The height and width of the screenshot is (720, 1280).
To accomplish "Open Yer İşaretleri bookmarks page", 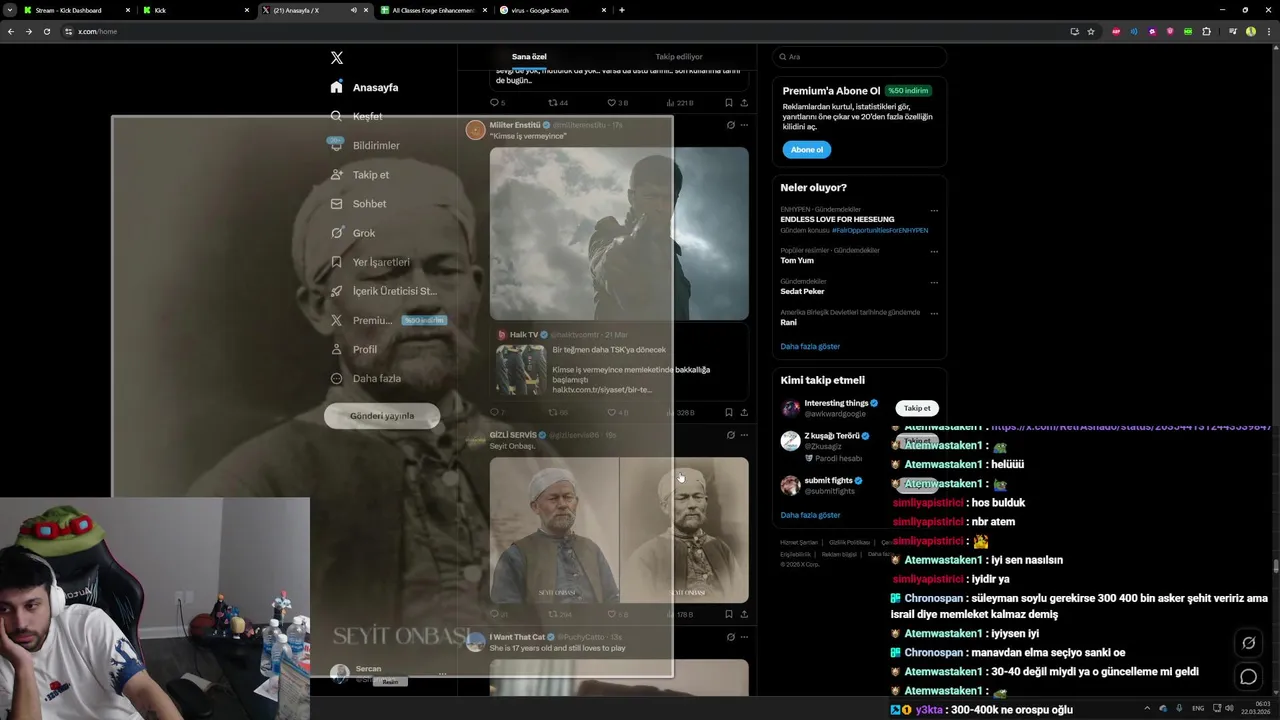I will (x=370, y=262).
